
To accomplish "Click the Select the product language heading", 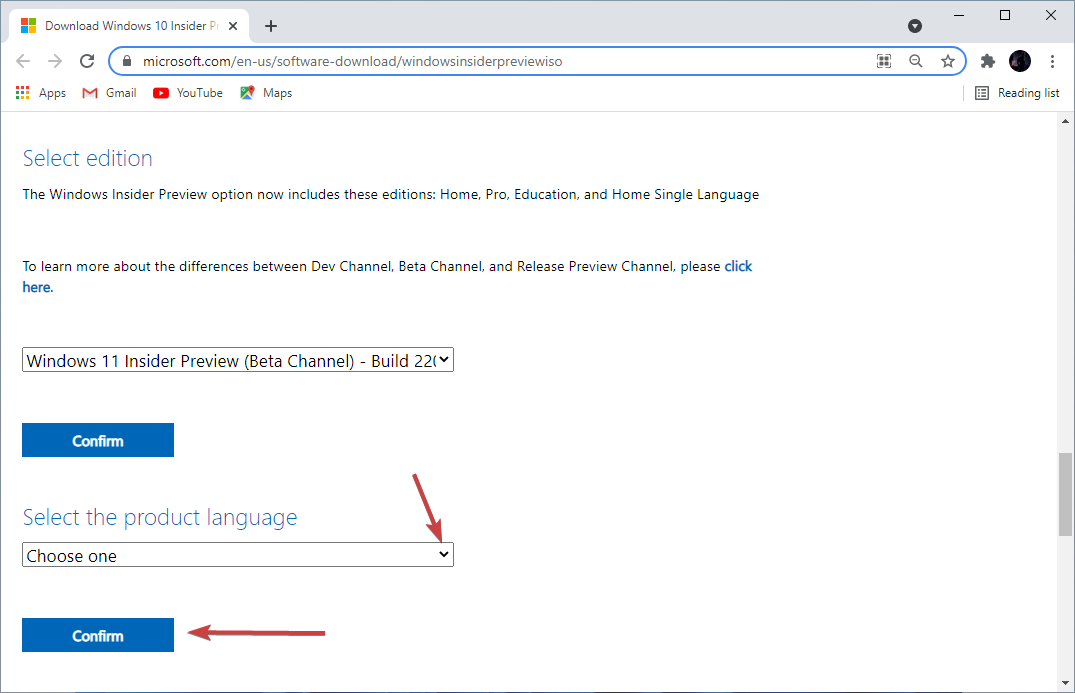I will 160,518.
